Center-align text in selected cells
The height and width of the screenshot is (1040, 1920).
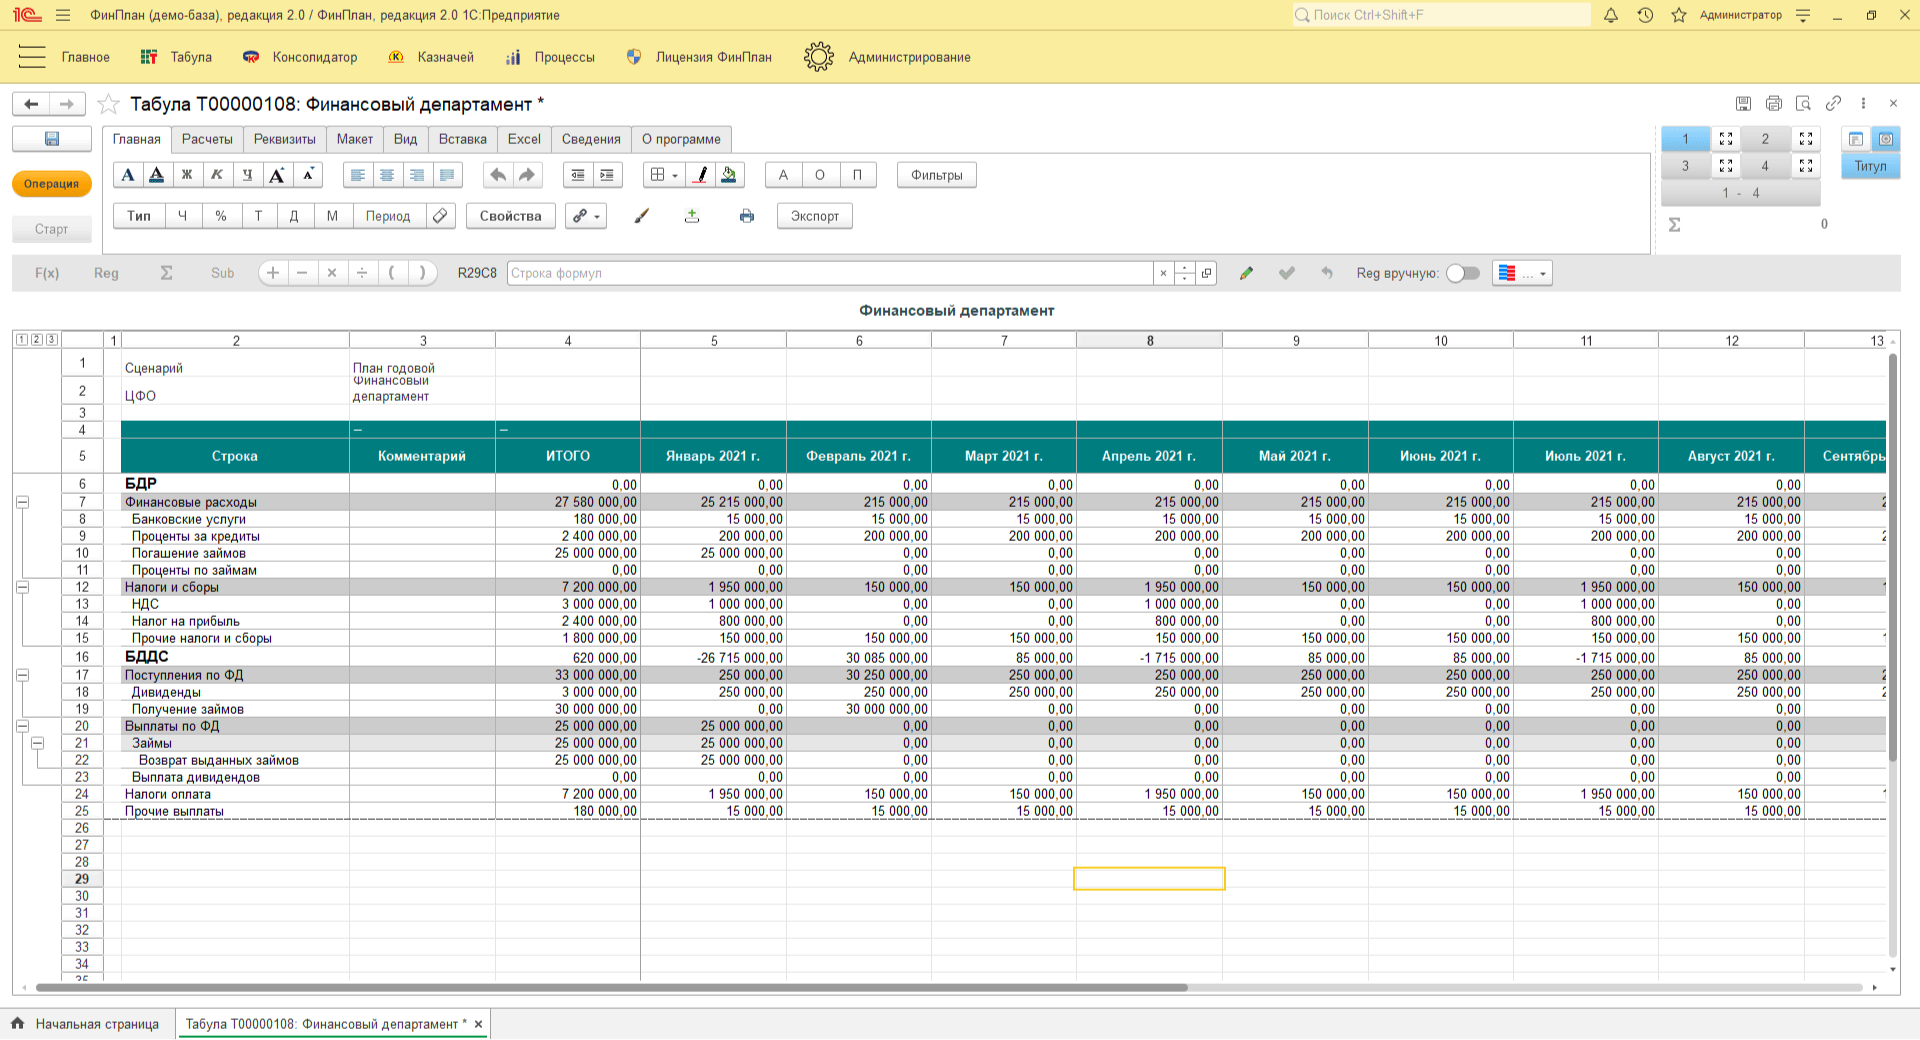(x=387, y=175)
